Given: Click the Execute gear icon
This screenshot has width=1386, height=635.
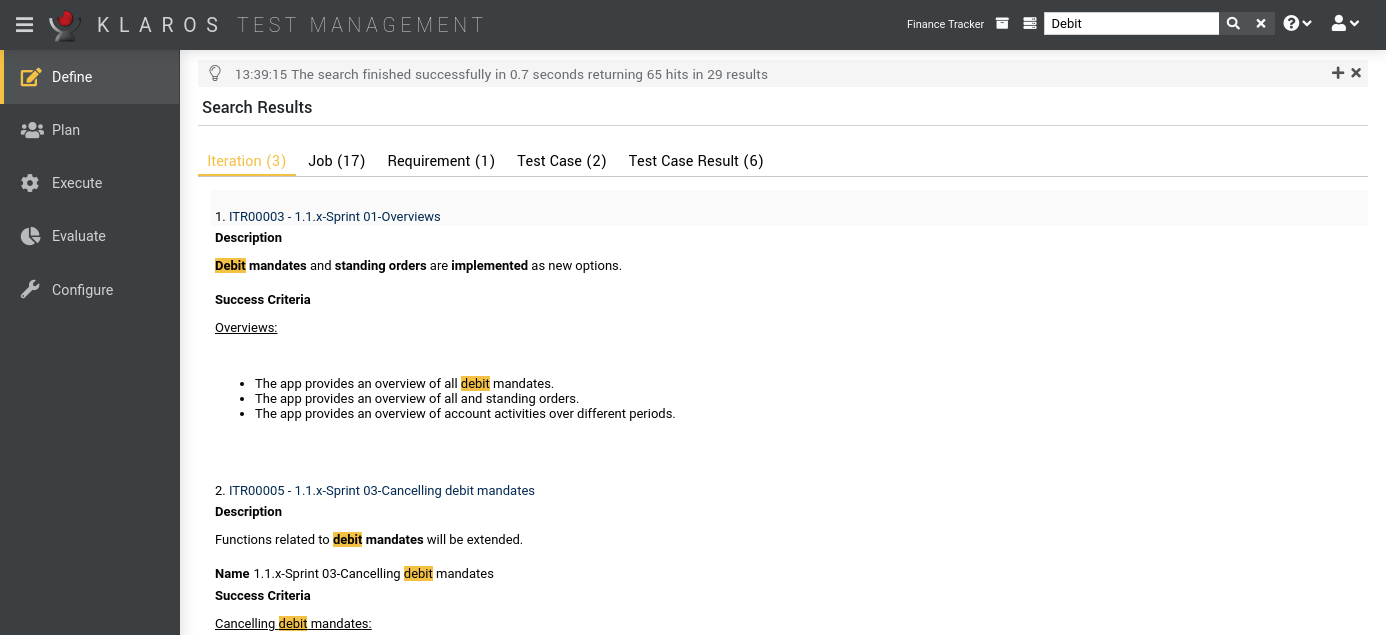Looking at the screenshot, I should pos(31,183).
